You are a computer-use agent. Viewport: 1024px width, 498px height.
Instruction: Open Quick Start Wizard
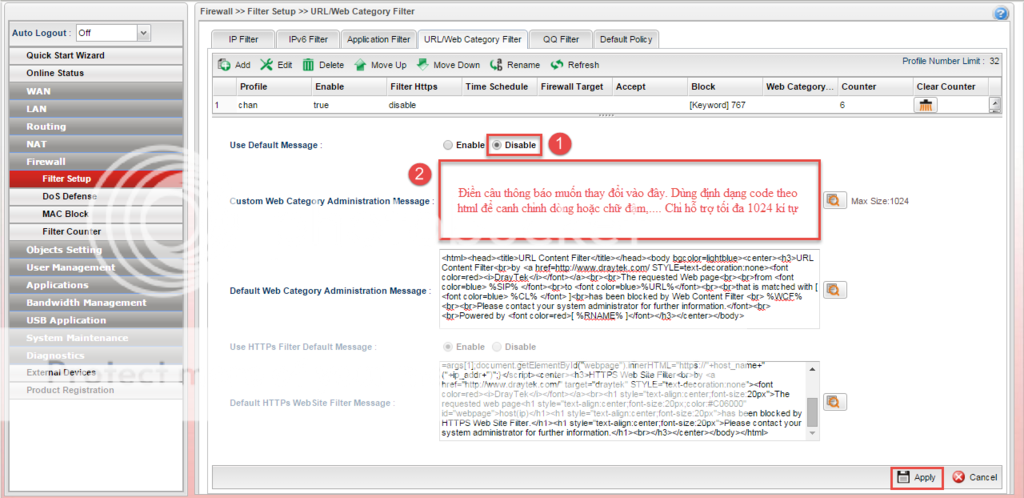96,55
